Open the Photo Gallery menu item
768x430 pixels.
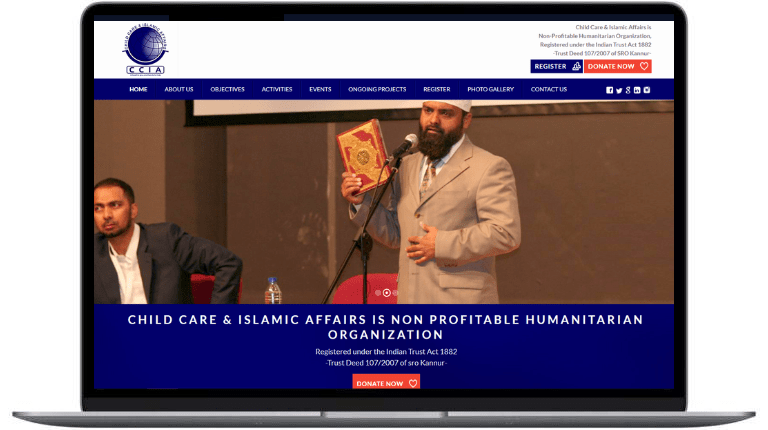point(490,90)
